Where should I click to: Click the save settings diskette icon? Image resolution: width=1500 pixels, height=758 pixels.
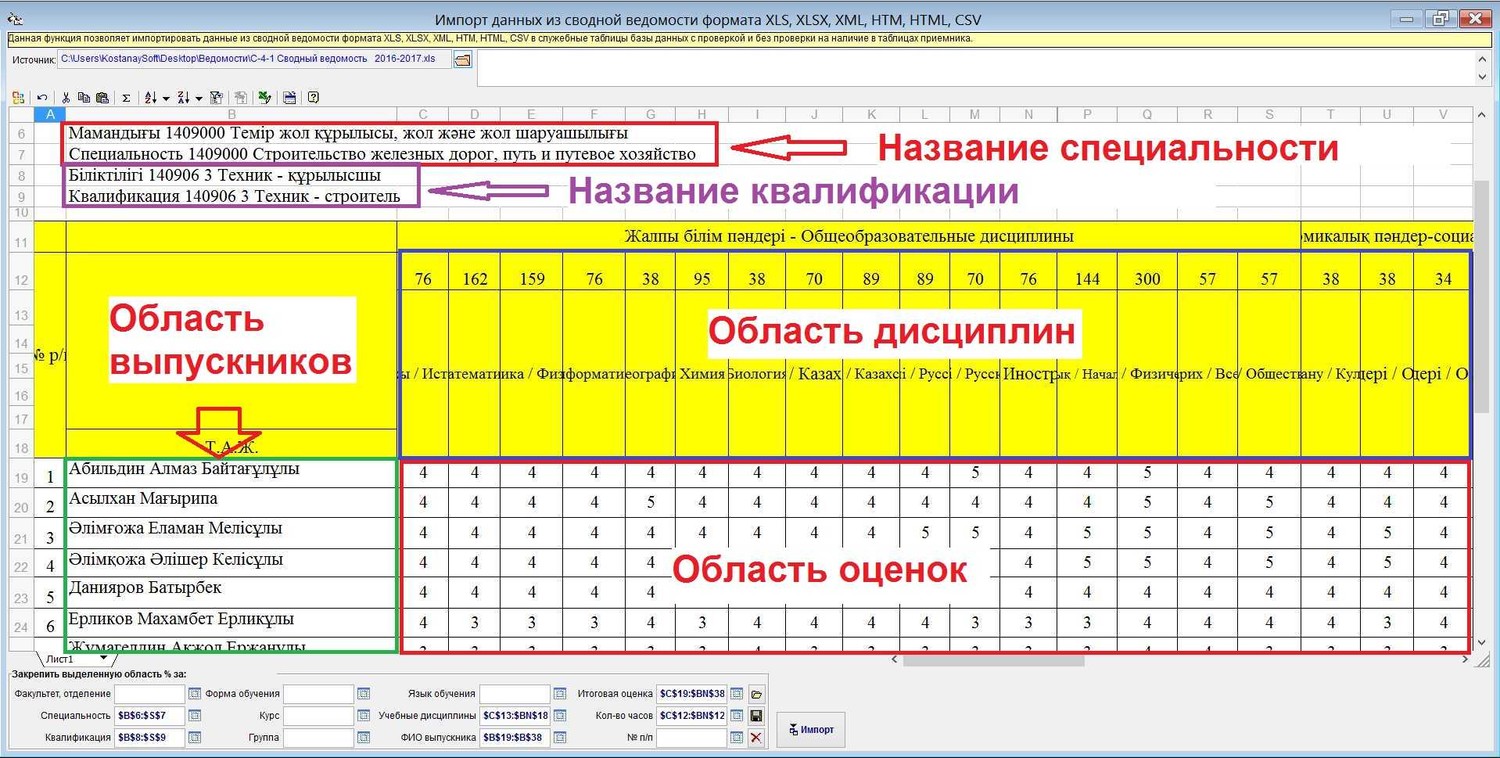tap(756, 716)
